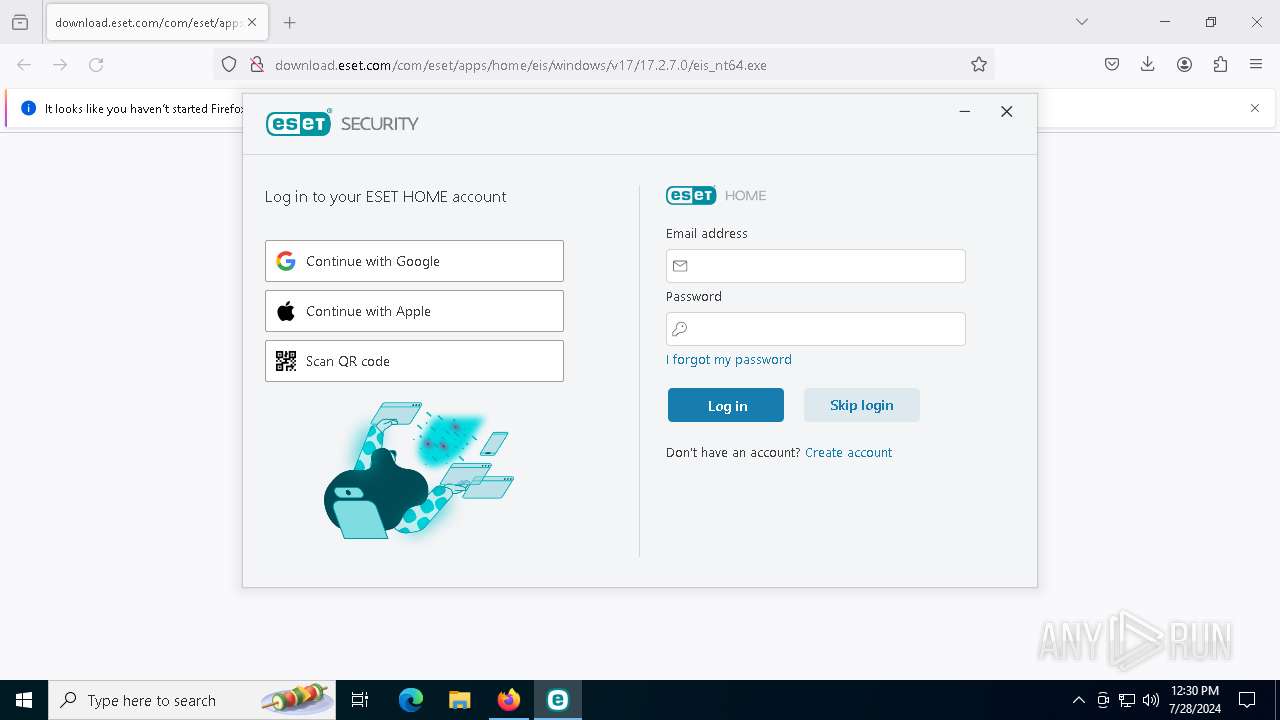Show hidden system tray icons
1280x720 pixels.
pos(1078,700)
